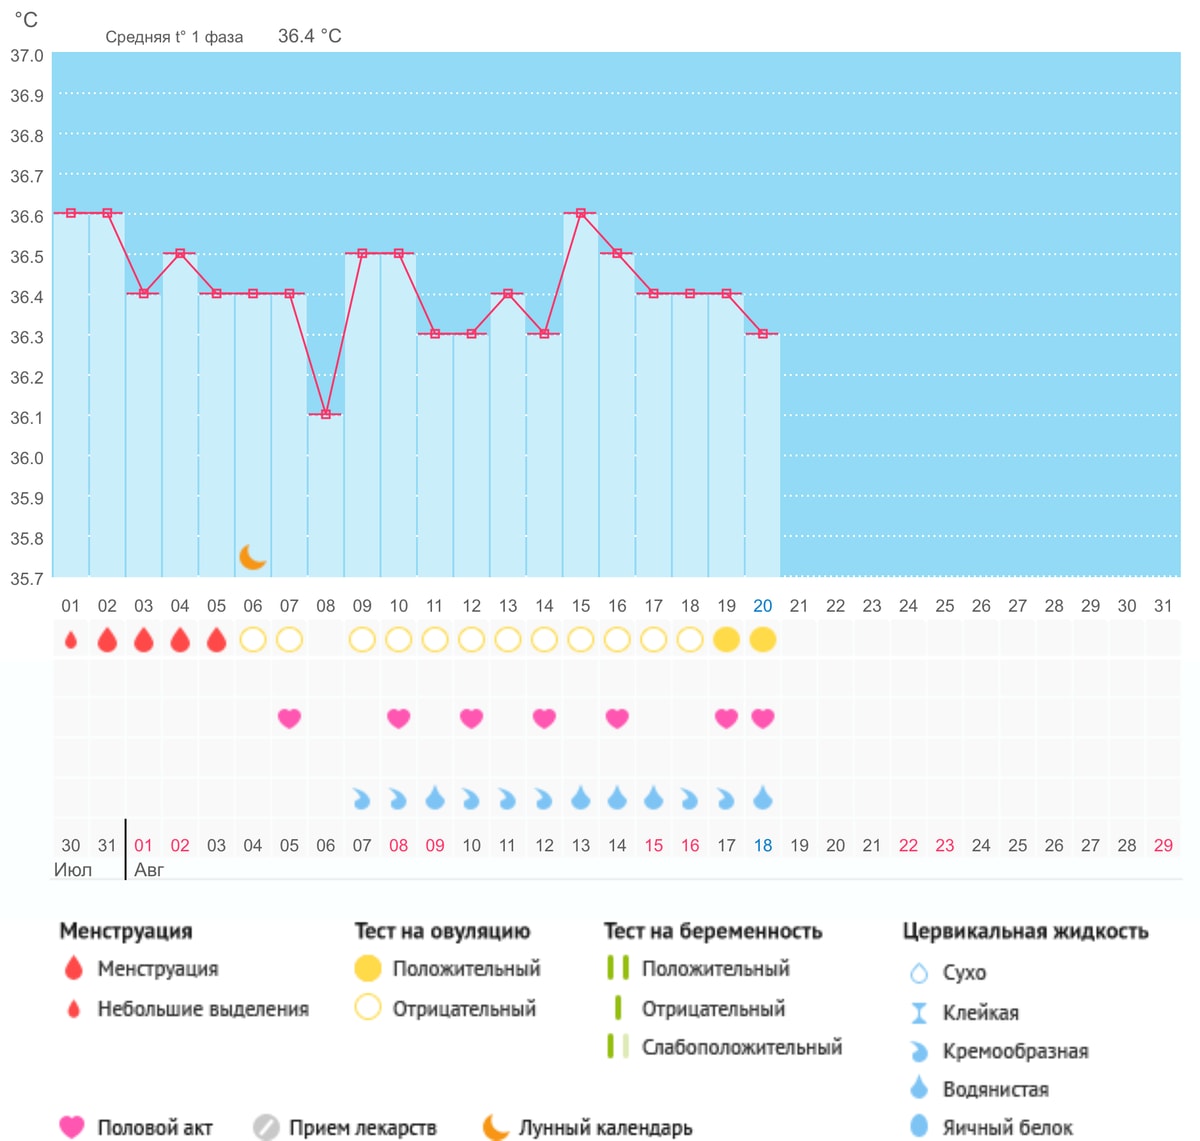
Task: Click the Половой акт heart legend icon
Action: (72, 1126)
